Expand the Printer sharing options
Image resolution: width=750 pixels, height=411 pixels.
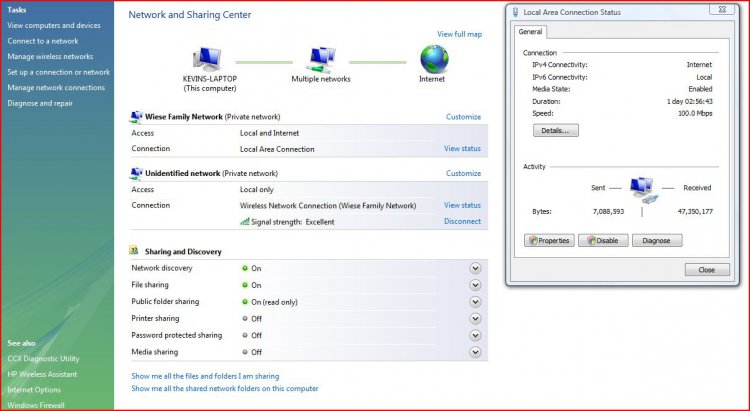pos(475,319)
